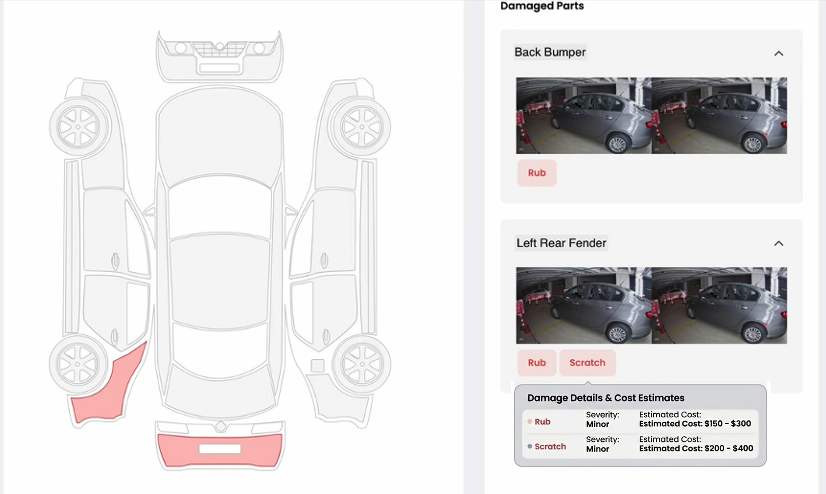Select left front wheel on diagram

tap(79, 127)
